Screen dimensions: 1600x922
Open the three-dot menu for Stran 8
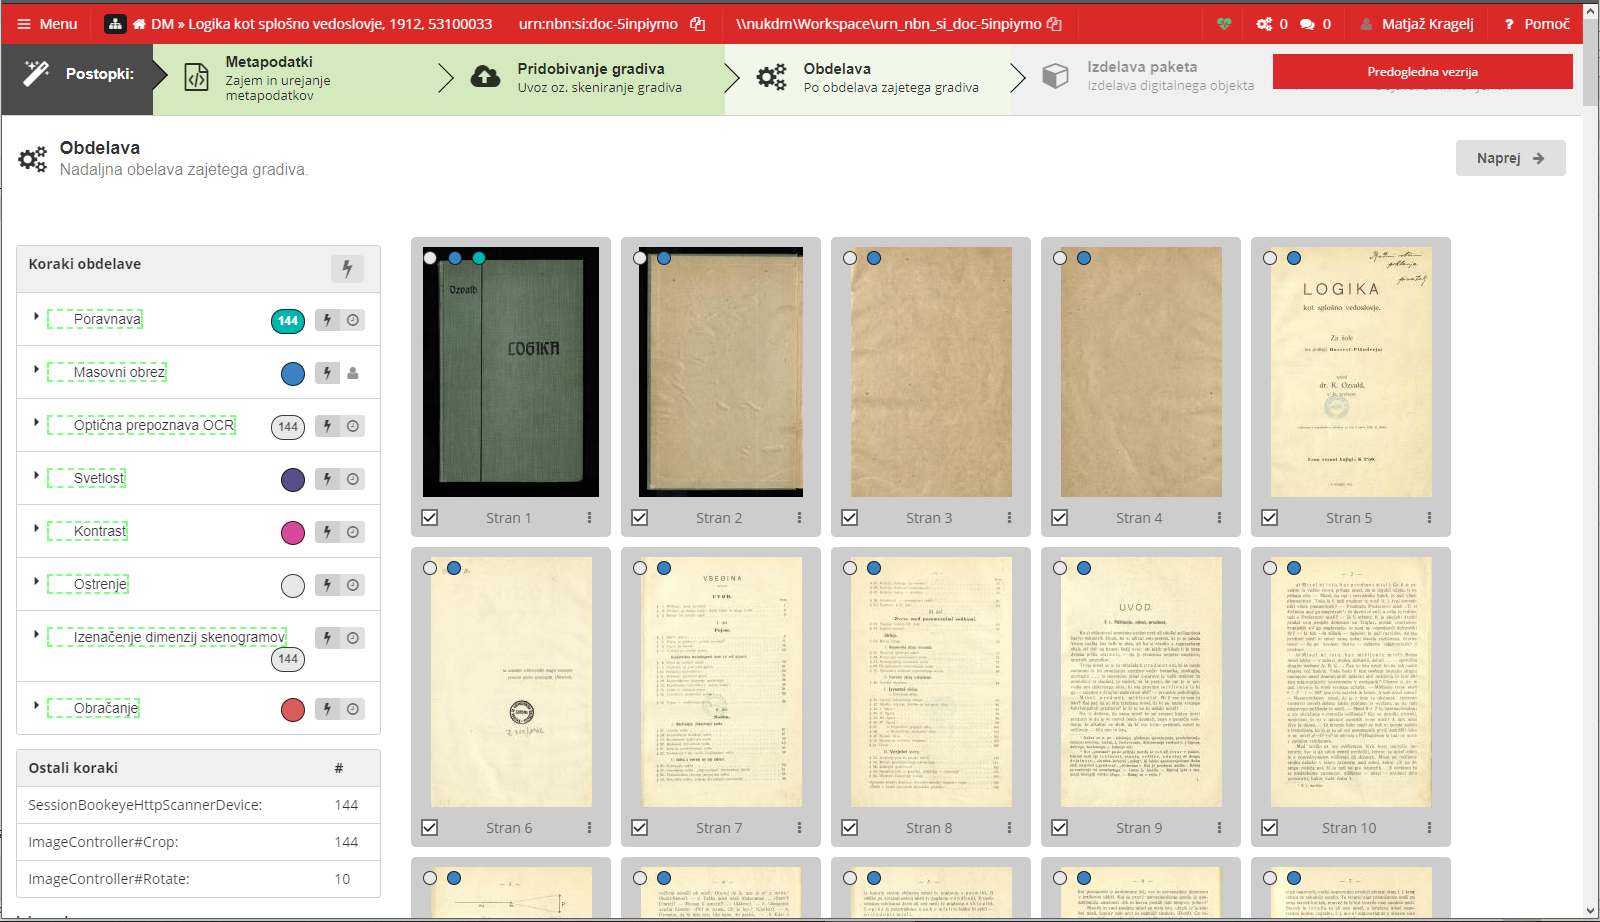click(1009, 828)
